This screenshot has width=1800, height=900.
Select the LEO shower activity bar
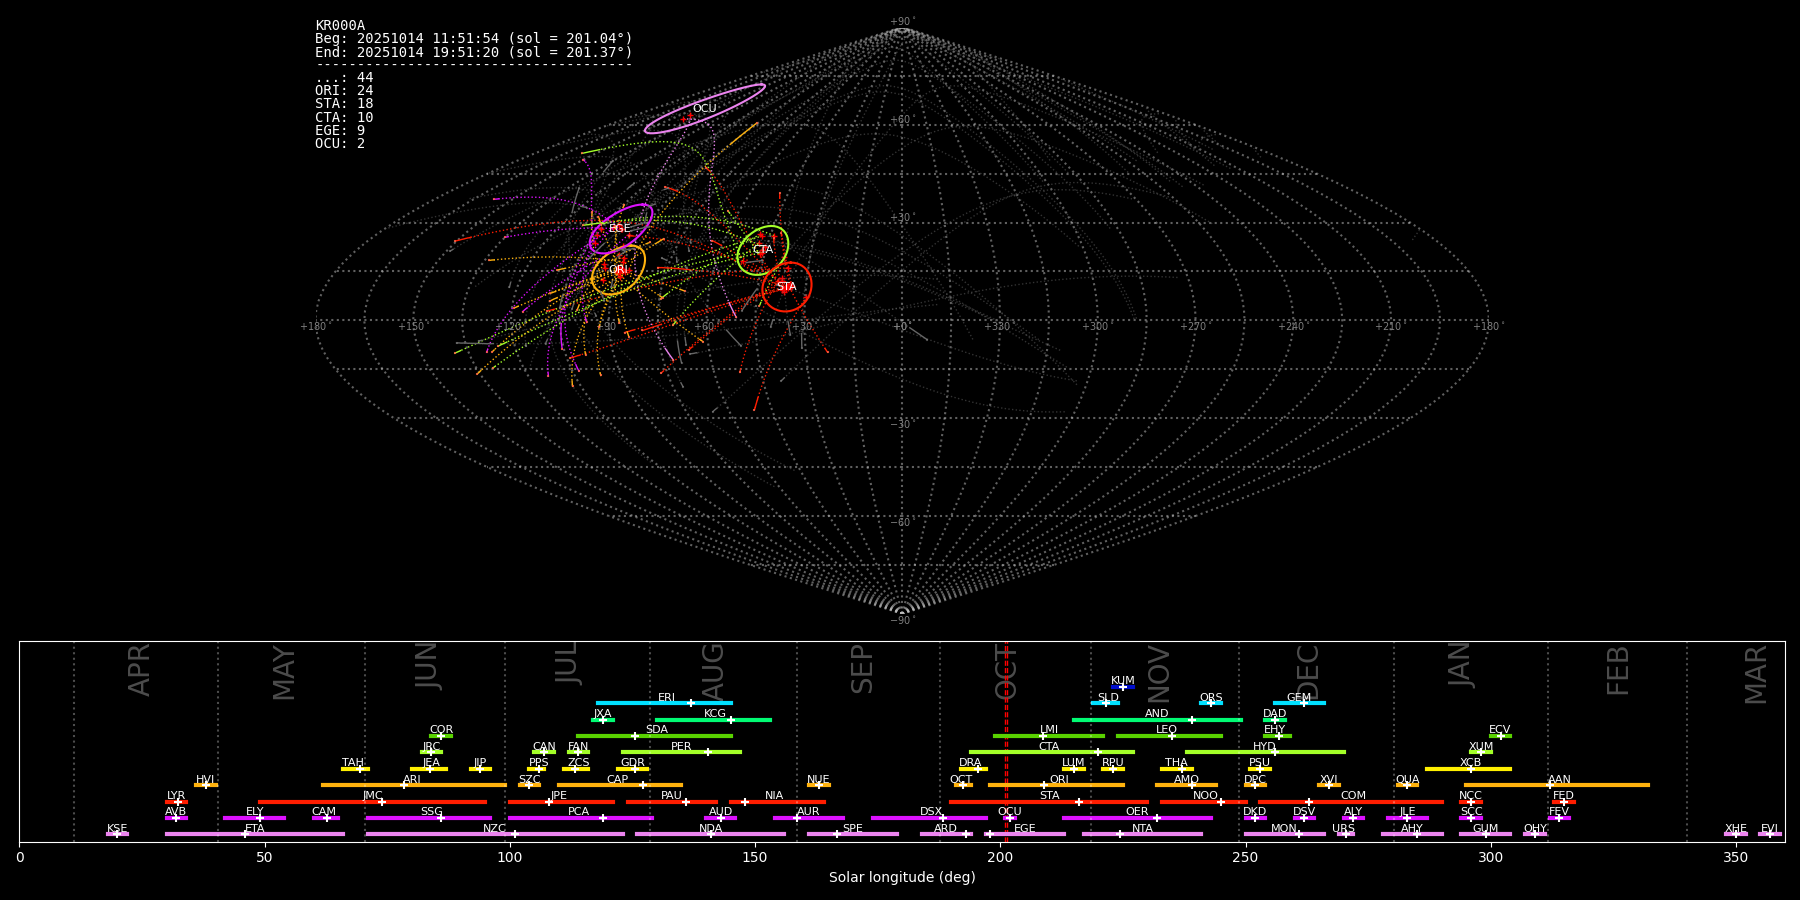[1168, 736]
